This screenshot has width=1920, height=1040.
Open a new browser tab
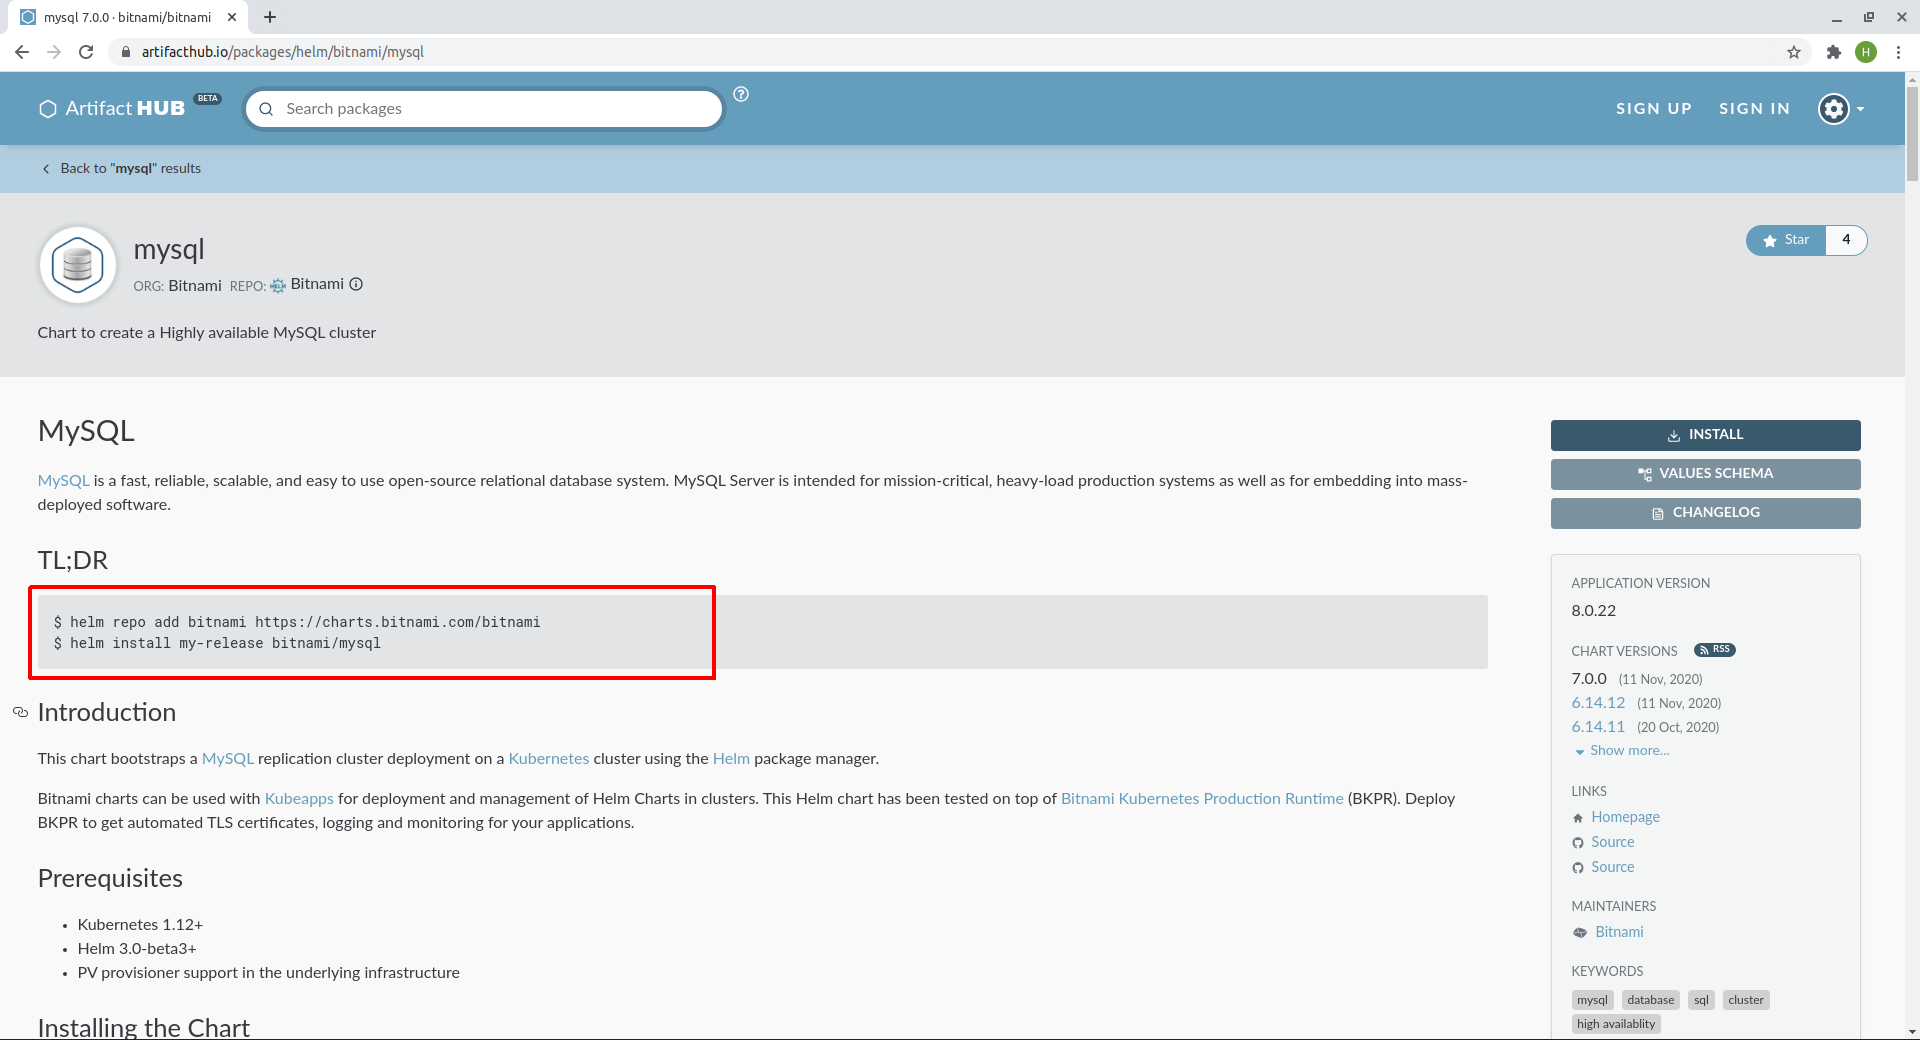(x=270, y=17)
